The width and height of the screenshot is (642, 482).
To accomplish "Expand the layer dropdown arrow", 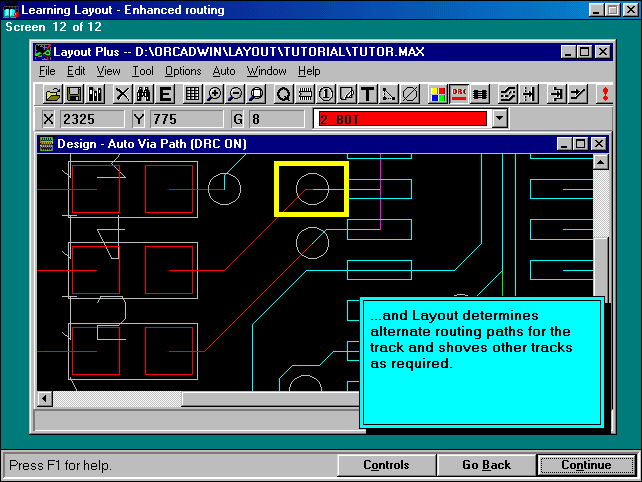I will (500, 119).
